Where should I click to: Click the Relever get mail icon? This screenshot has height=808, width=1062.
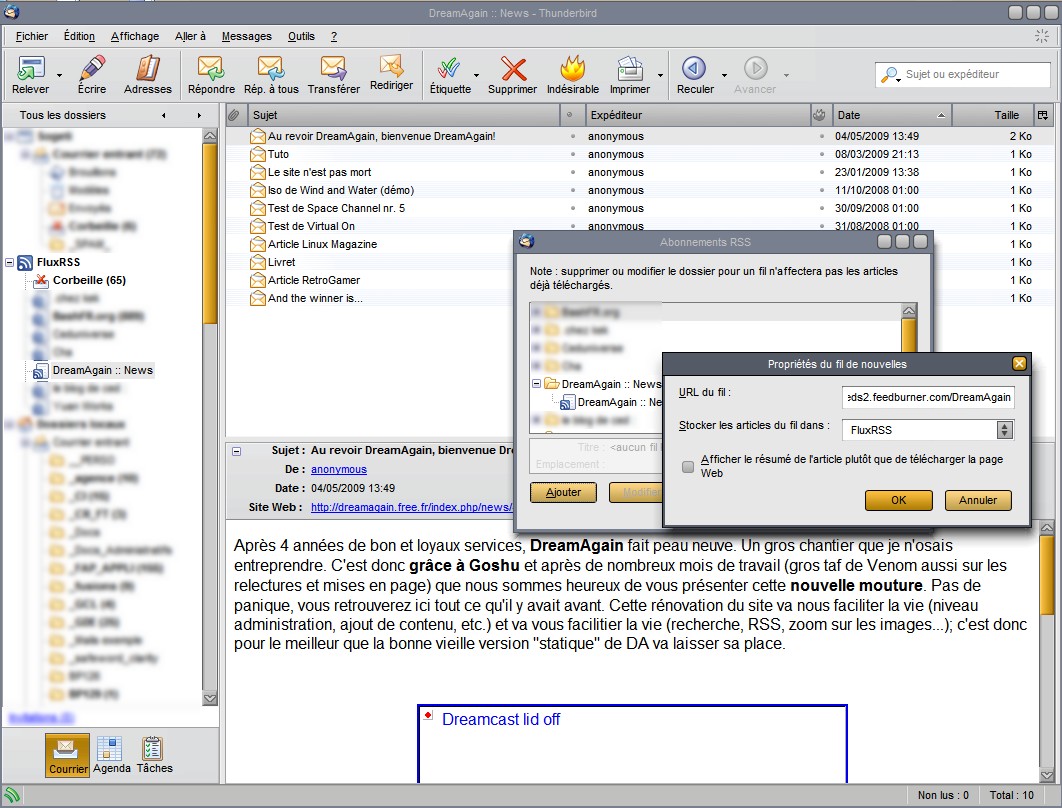pyautogui.click(x=30, y=68)
